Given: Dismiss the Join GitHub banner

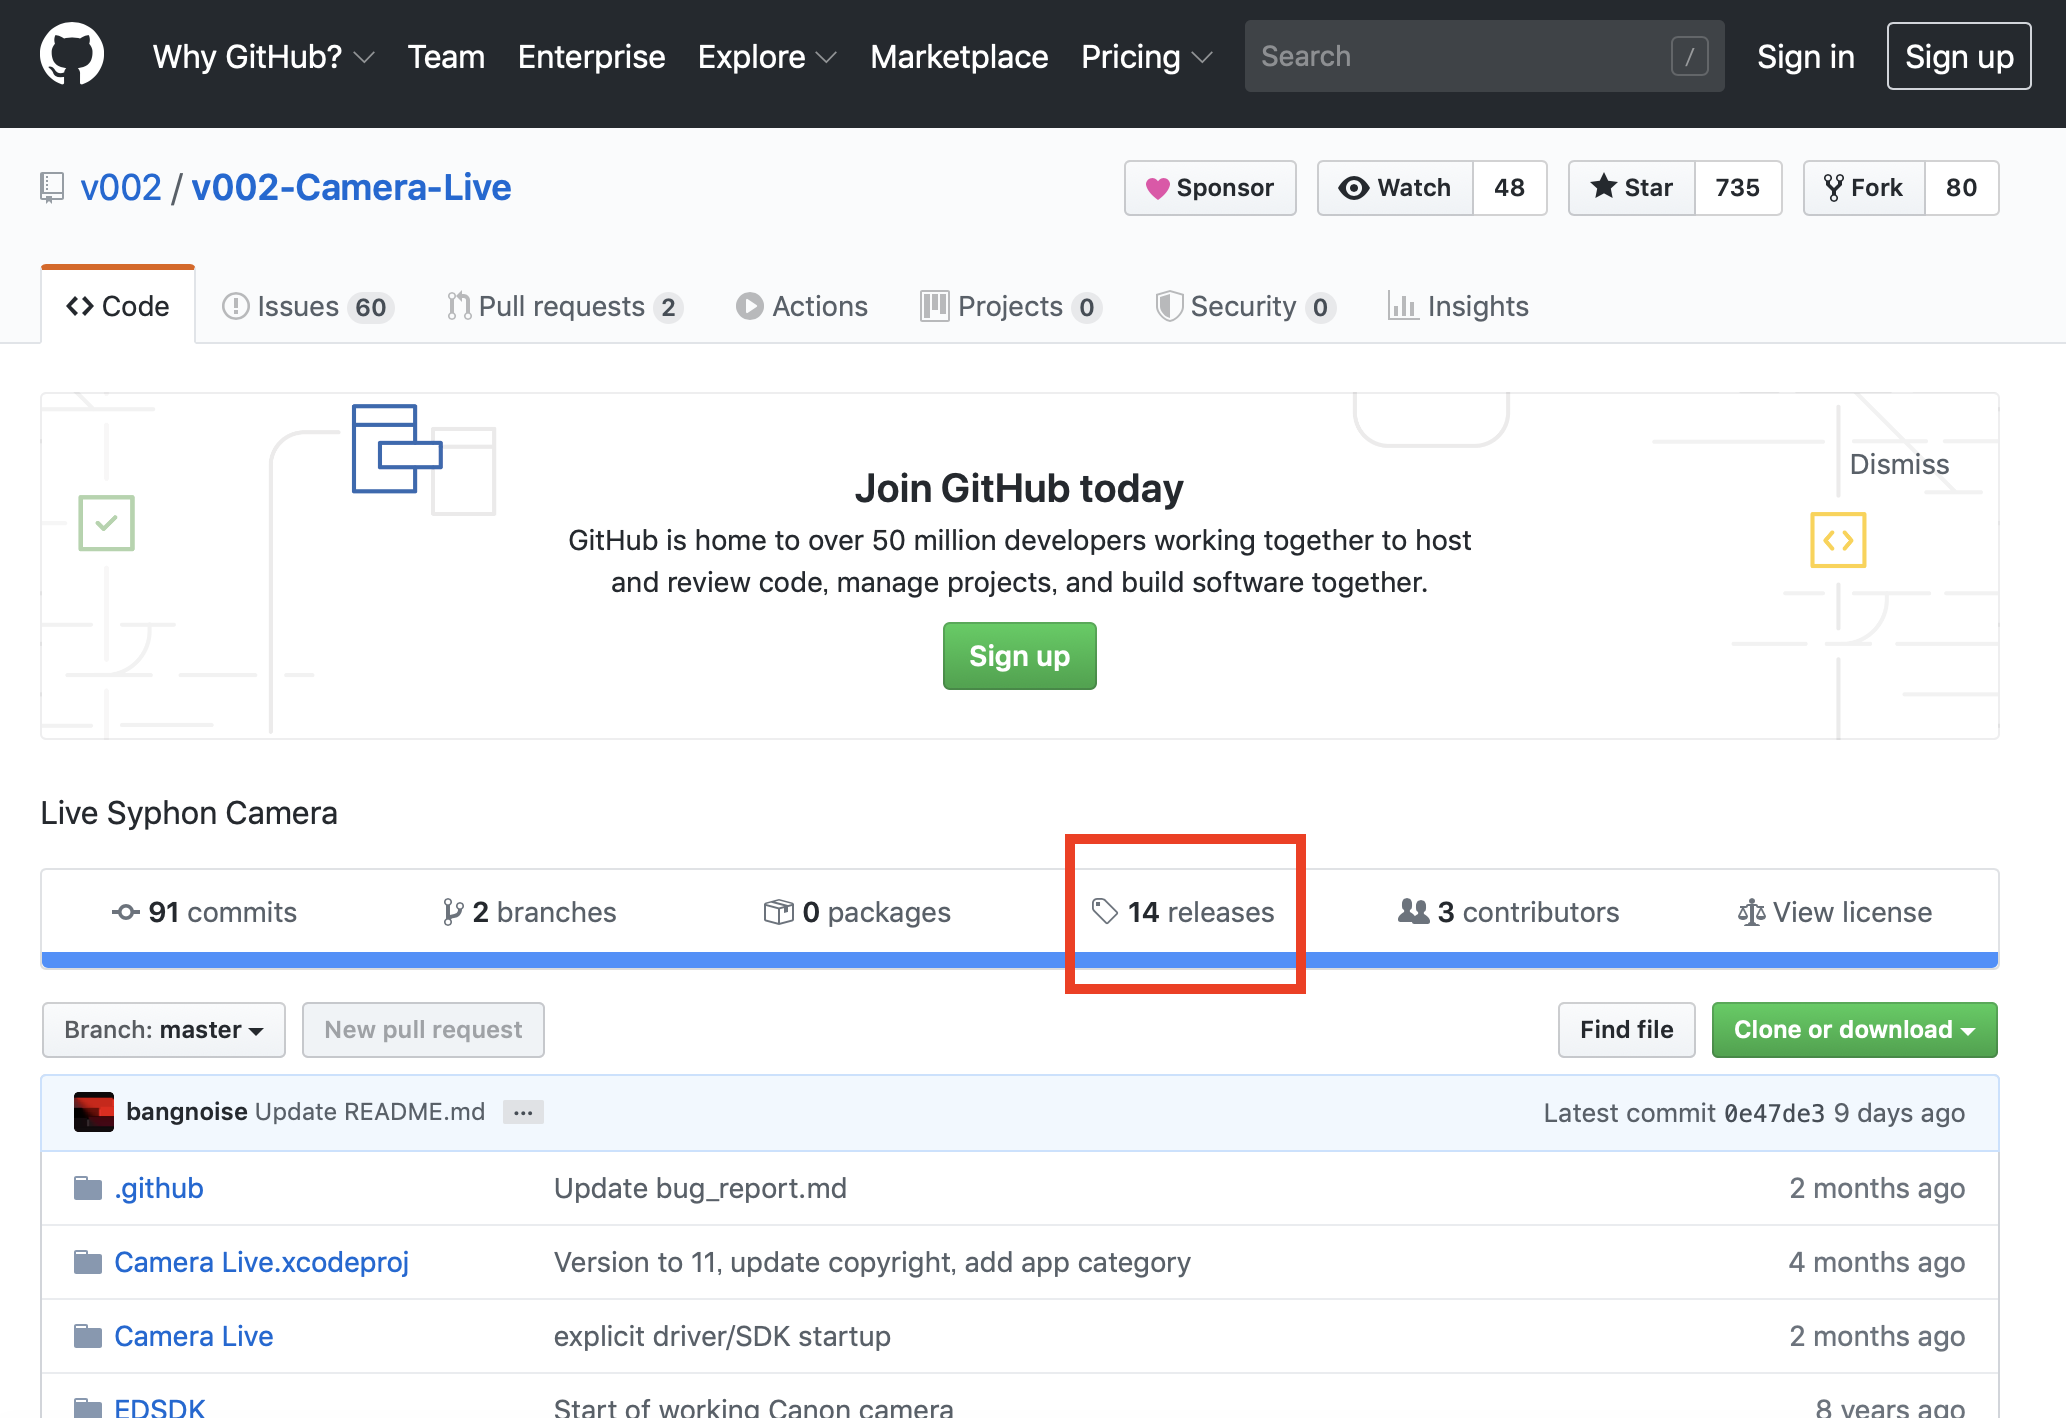Looking at the screenshot, I should (x=1899, y=464).
